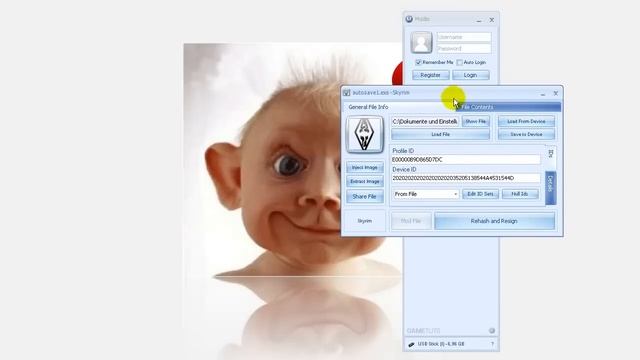Click the Password input field
The width and height of the screenshot is (640, 360).
(x=464, y=49)
